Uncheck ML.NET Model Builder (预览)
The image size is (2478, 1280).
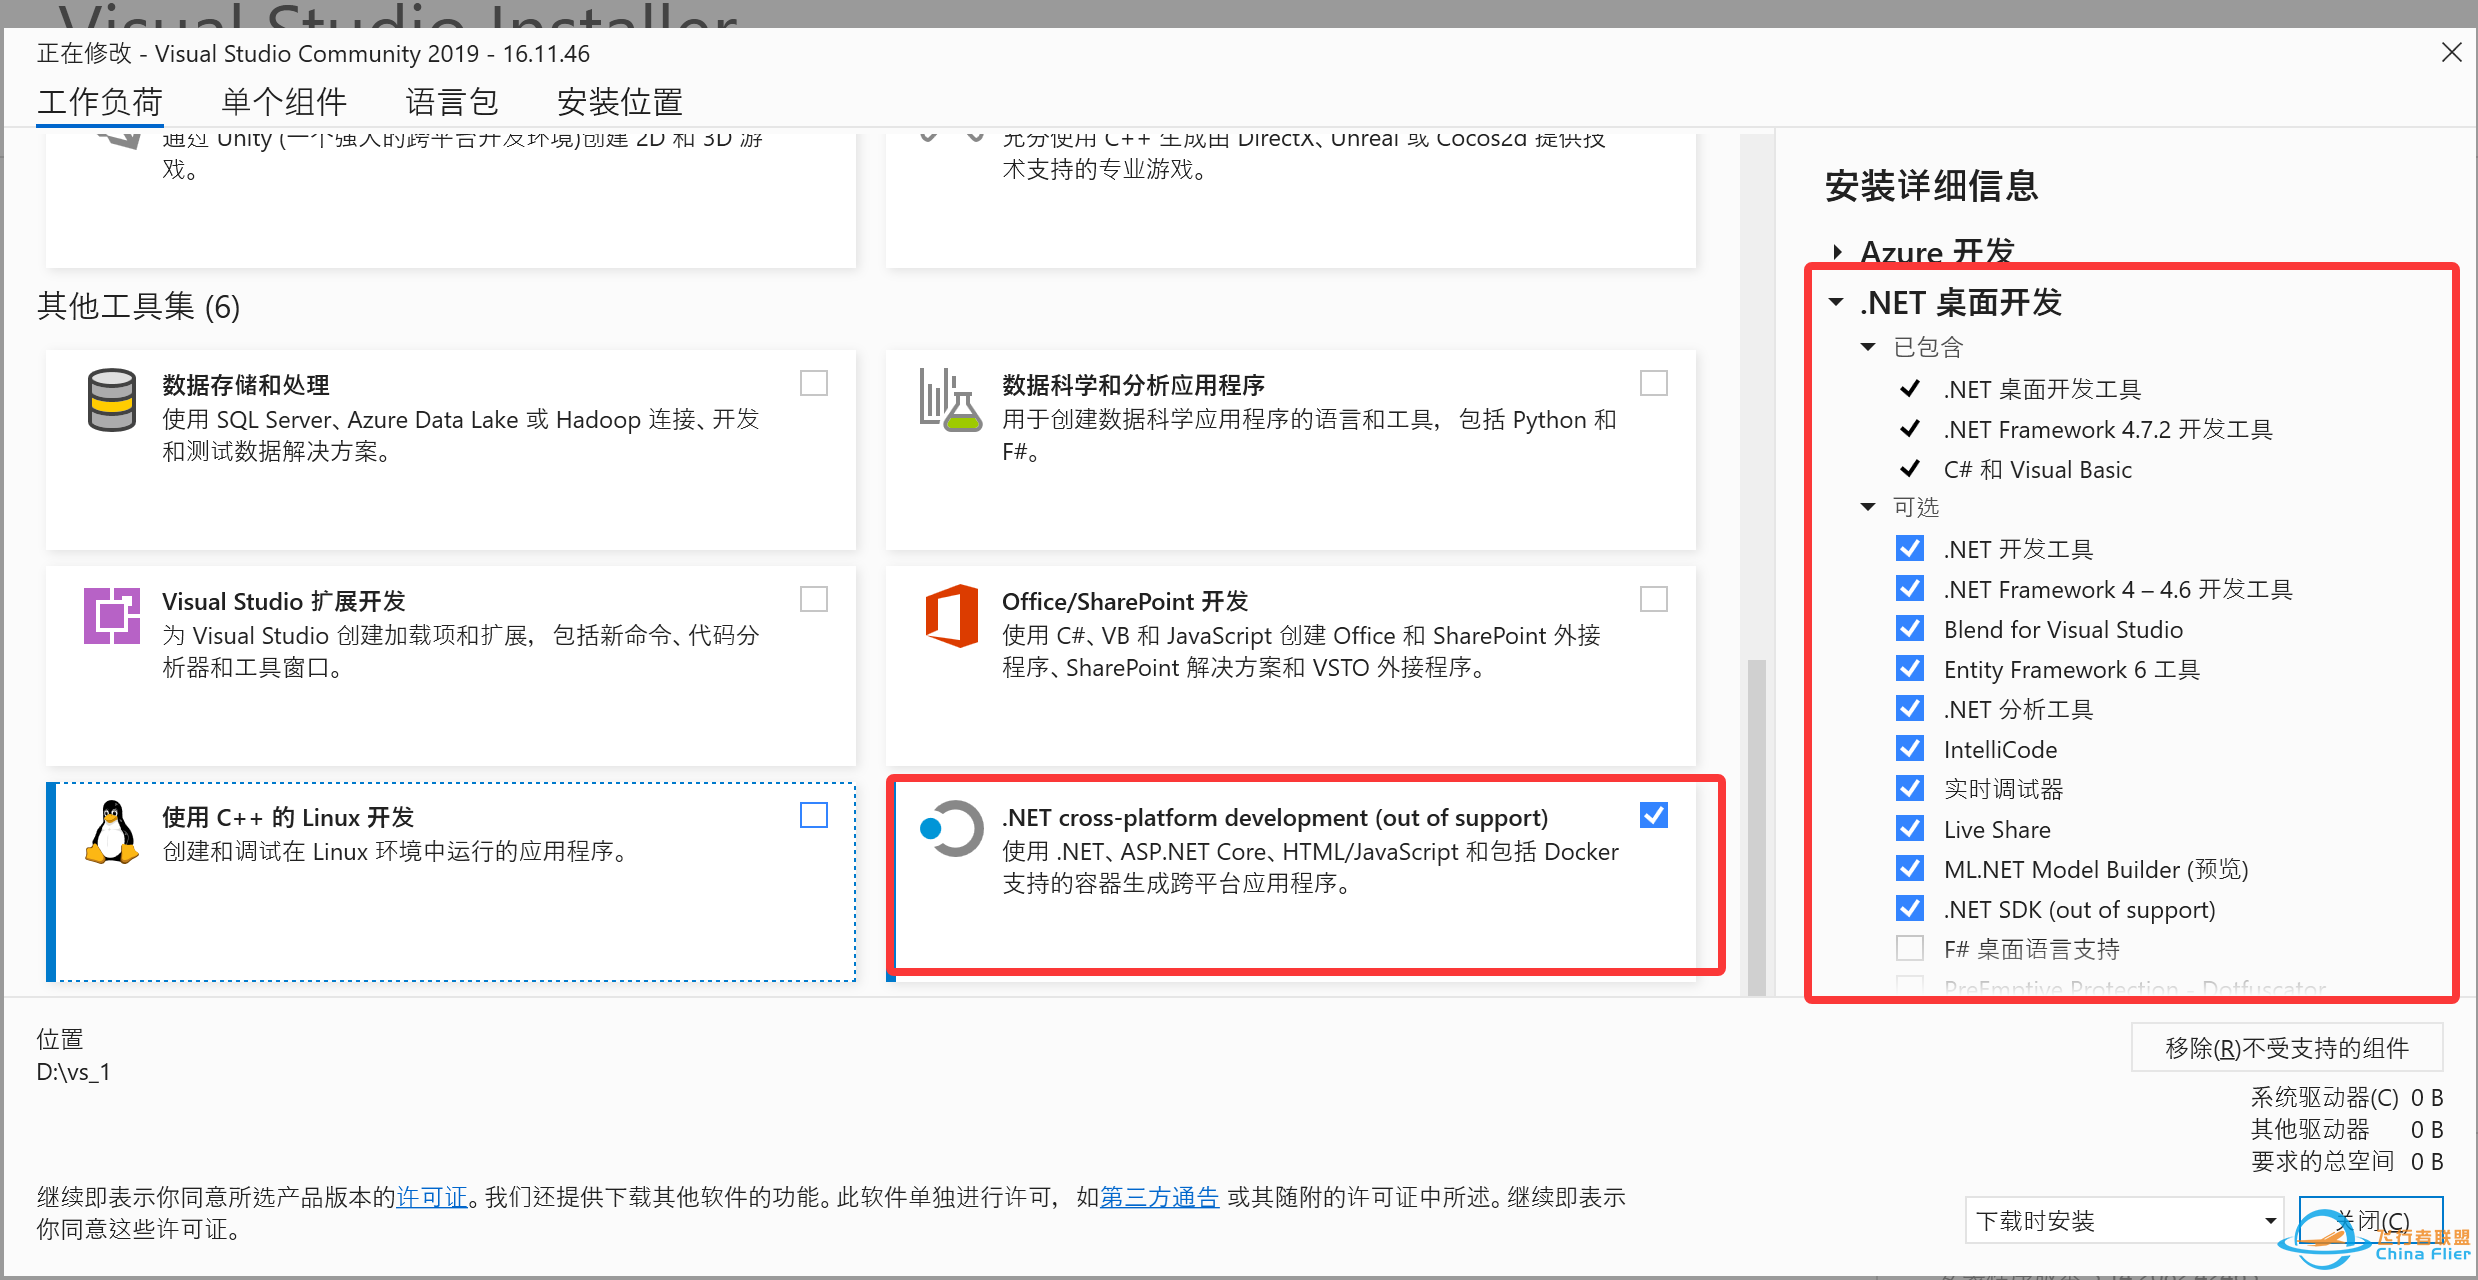point(1910,868)
